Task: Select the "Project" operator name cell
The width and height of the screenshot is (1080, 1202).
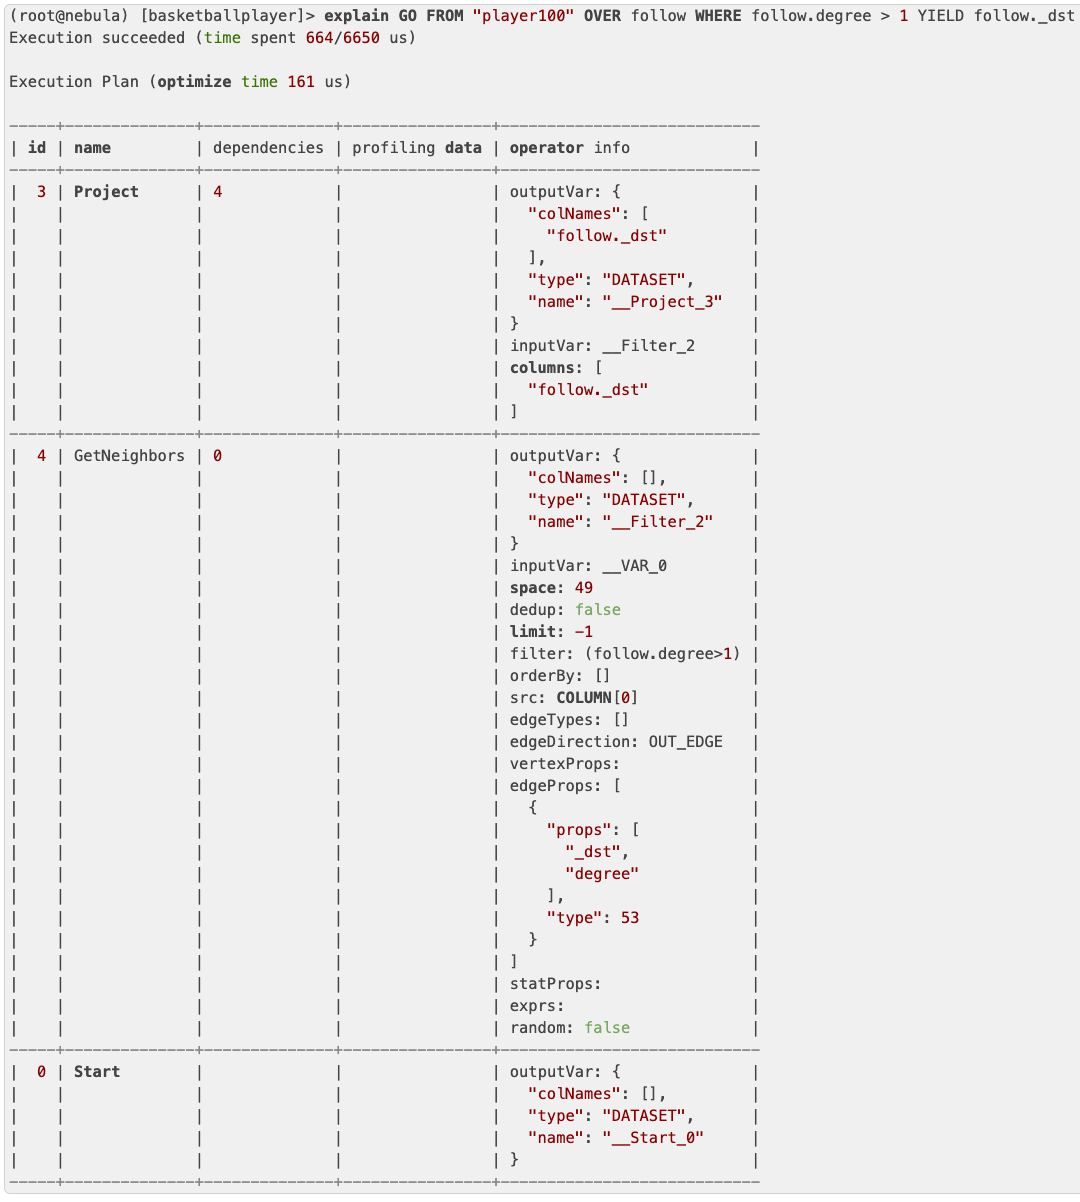Action: point(106,192)
